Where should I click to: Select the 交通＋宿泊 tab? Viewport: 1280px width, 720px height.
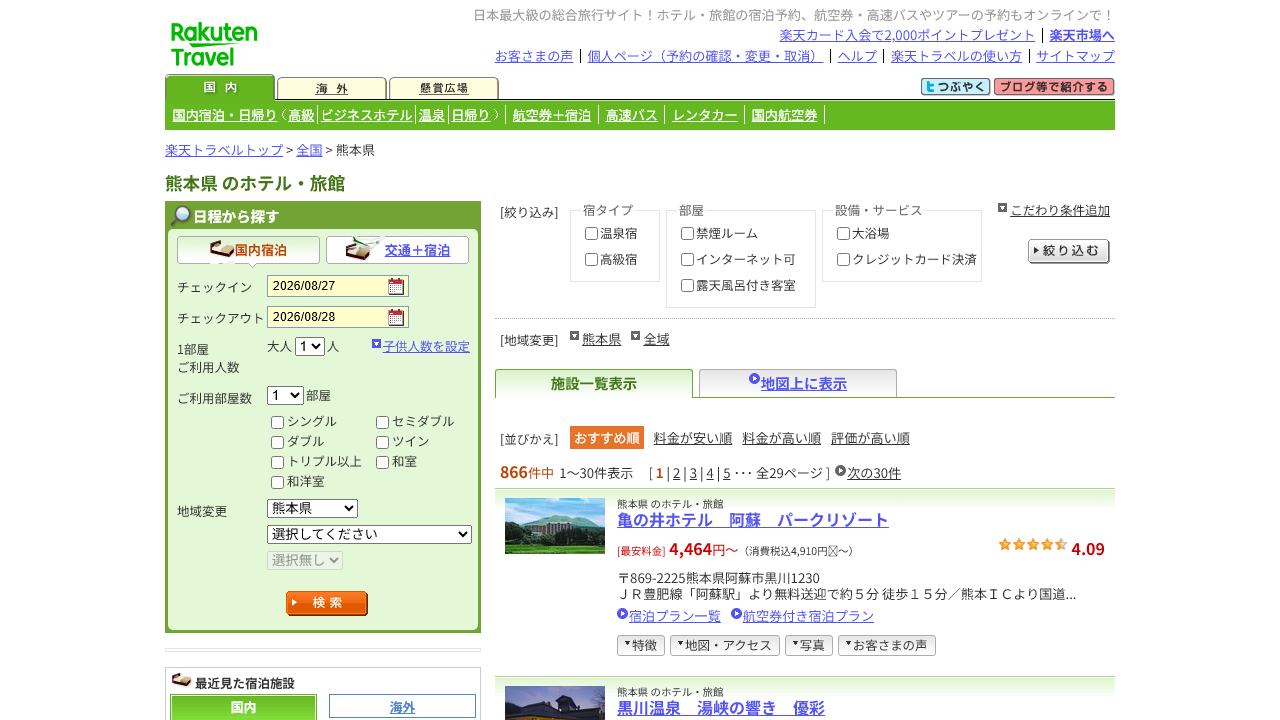pyautogui.click(x=397, y=250)
